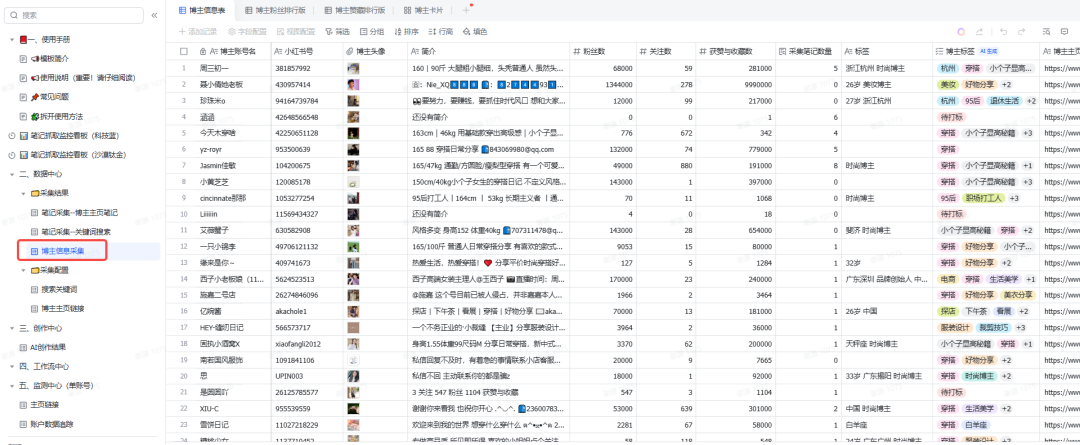Collapse the sidebar with the double-chevron icon

[x=154, y=14]
